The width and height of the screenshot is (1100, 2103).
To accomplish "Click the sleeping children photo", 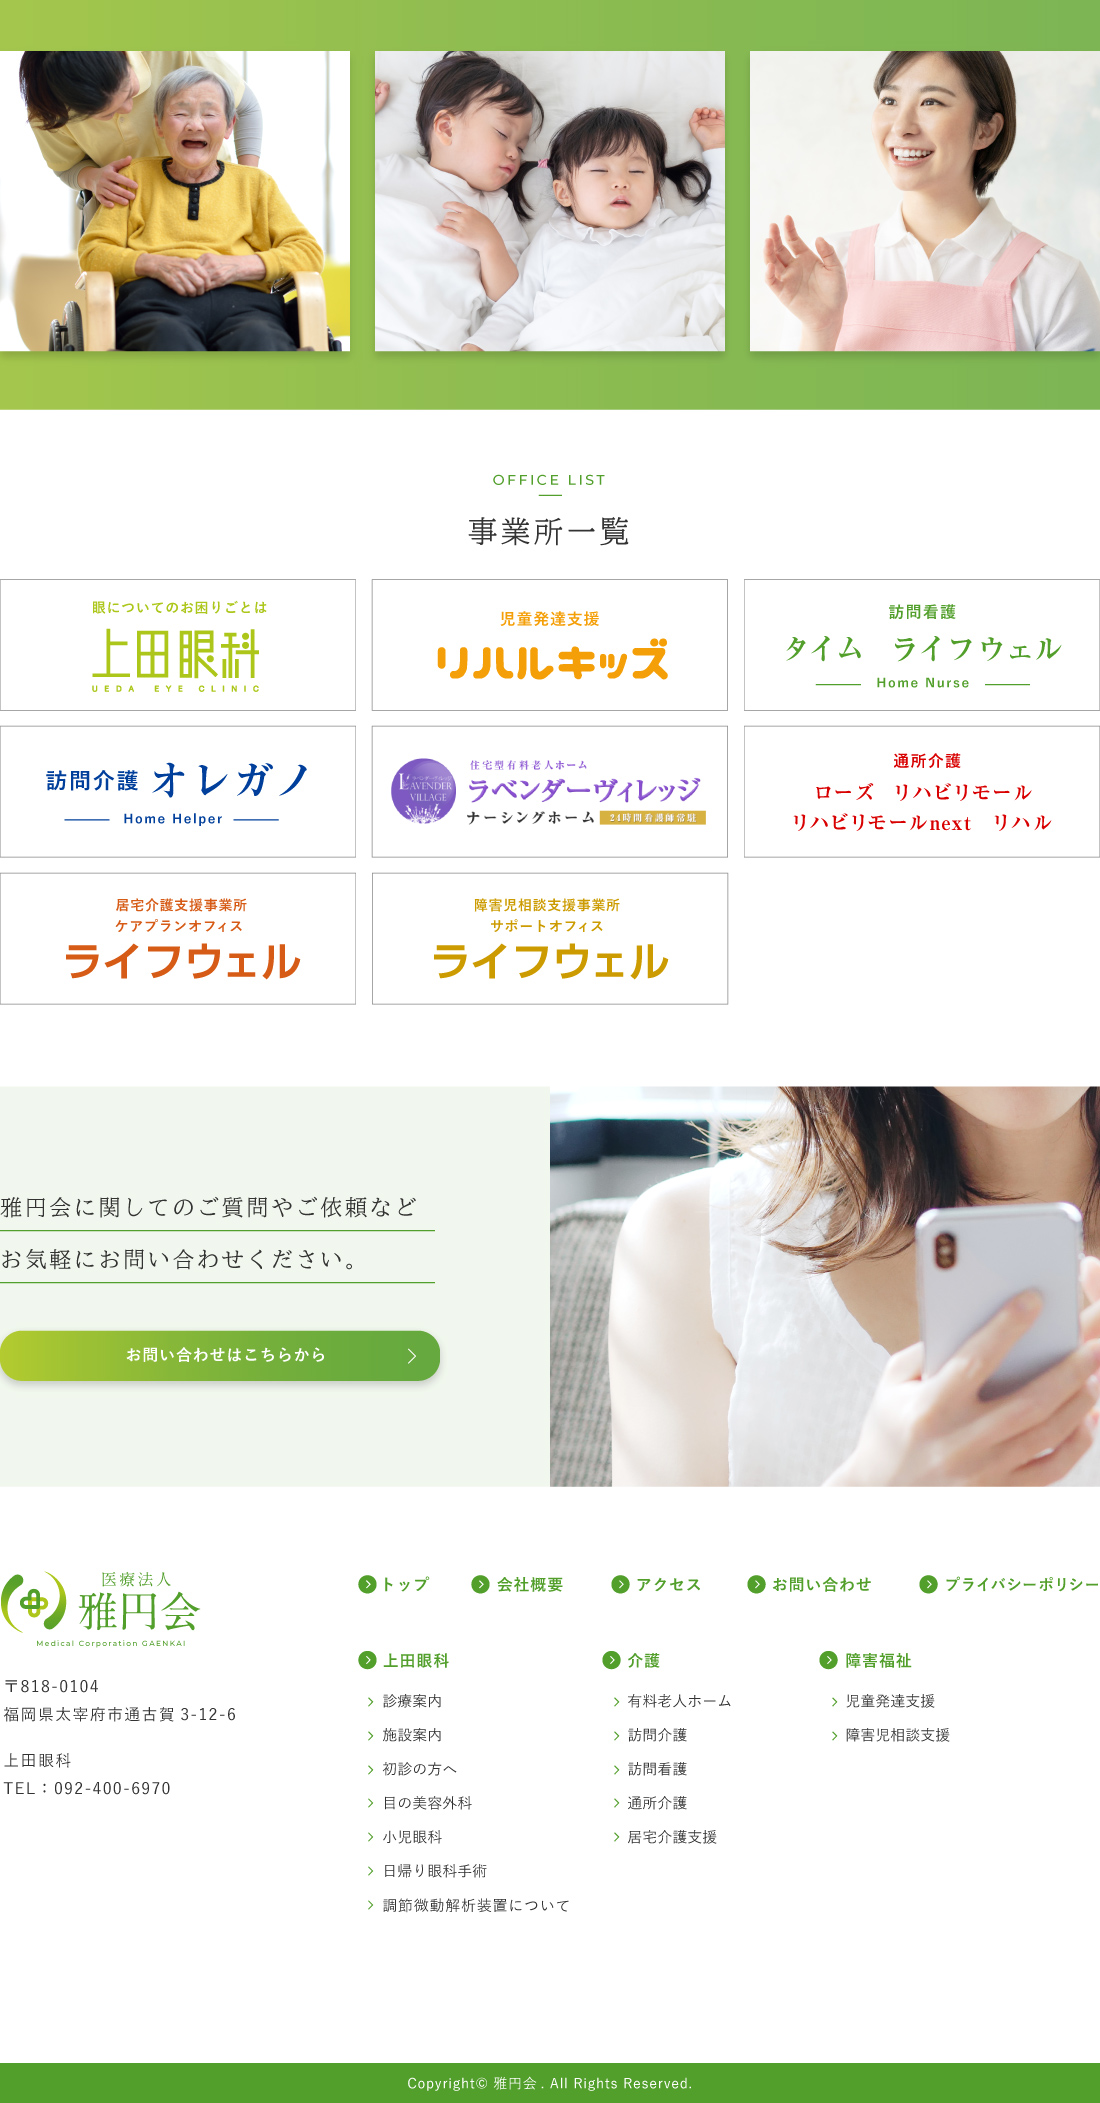I will tap(550, 201).
